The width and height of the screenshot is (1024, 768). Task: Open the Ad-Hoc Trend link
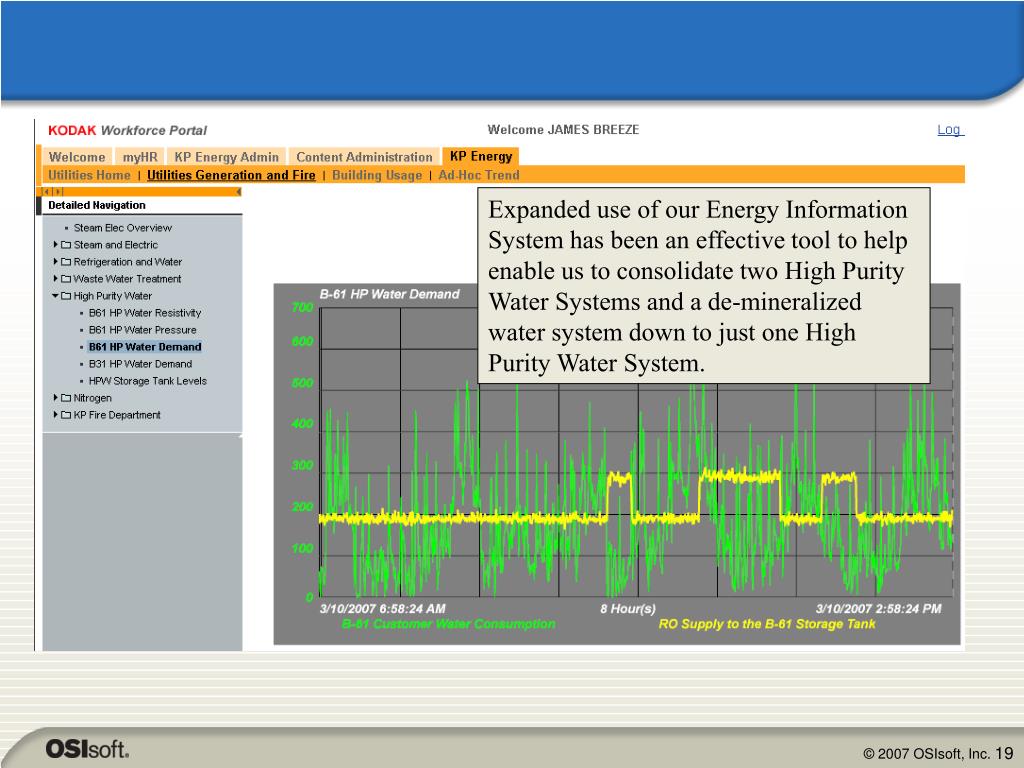coord(479,175)
